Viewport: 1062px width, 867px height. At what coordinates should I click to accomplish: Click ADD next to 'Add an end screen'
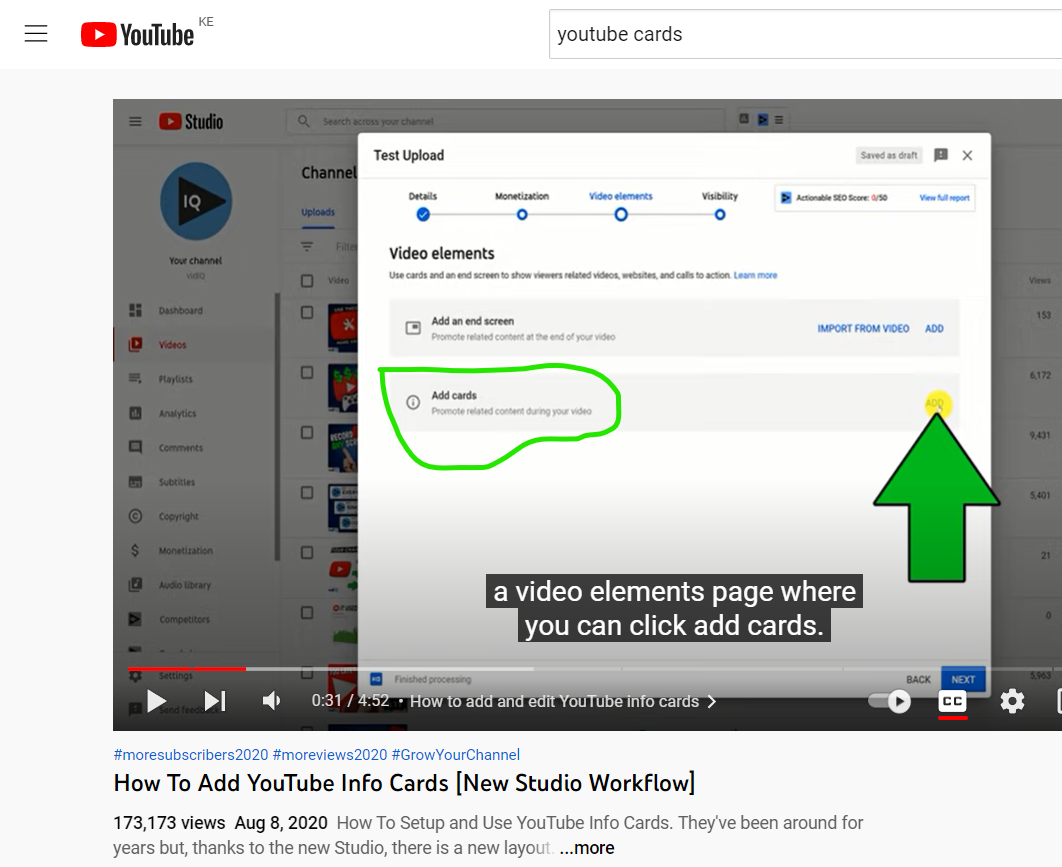tap(934, 329)
